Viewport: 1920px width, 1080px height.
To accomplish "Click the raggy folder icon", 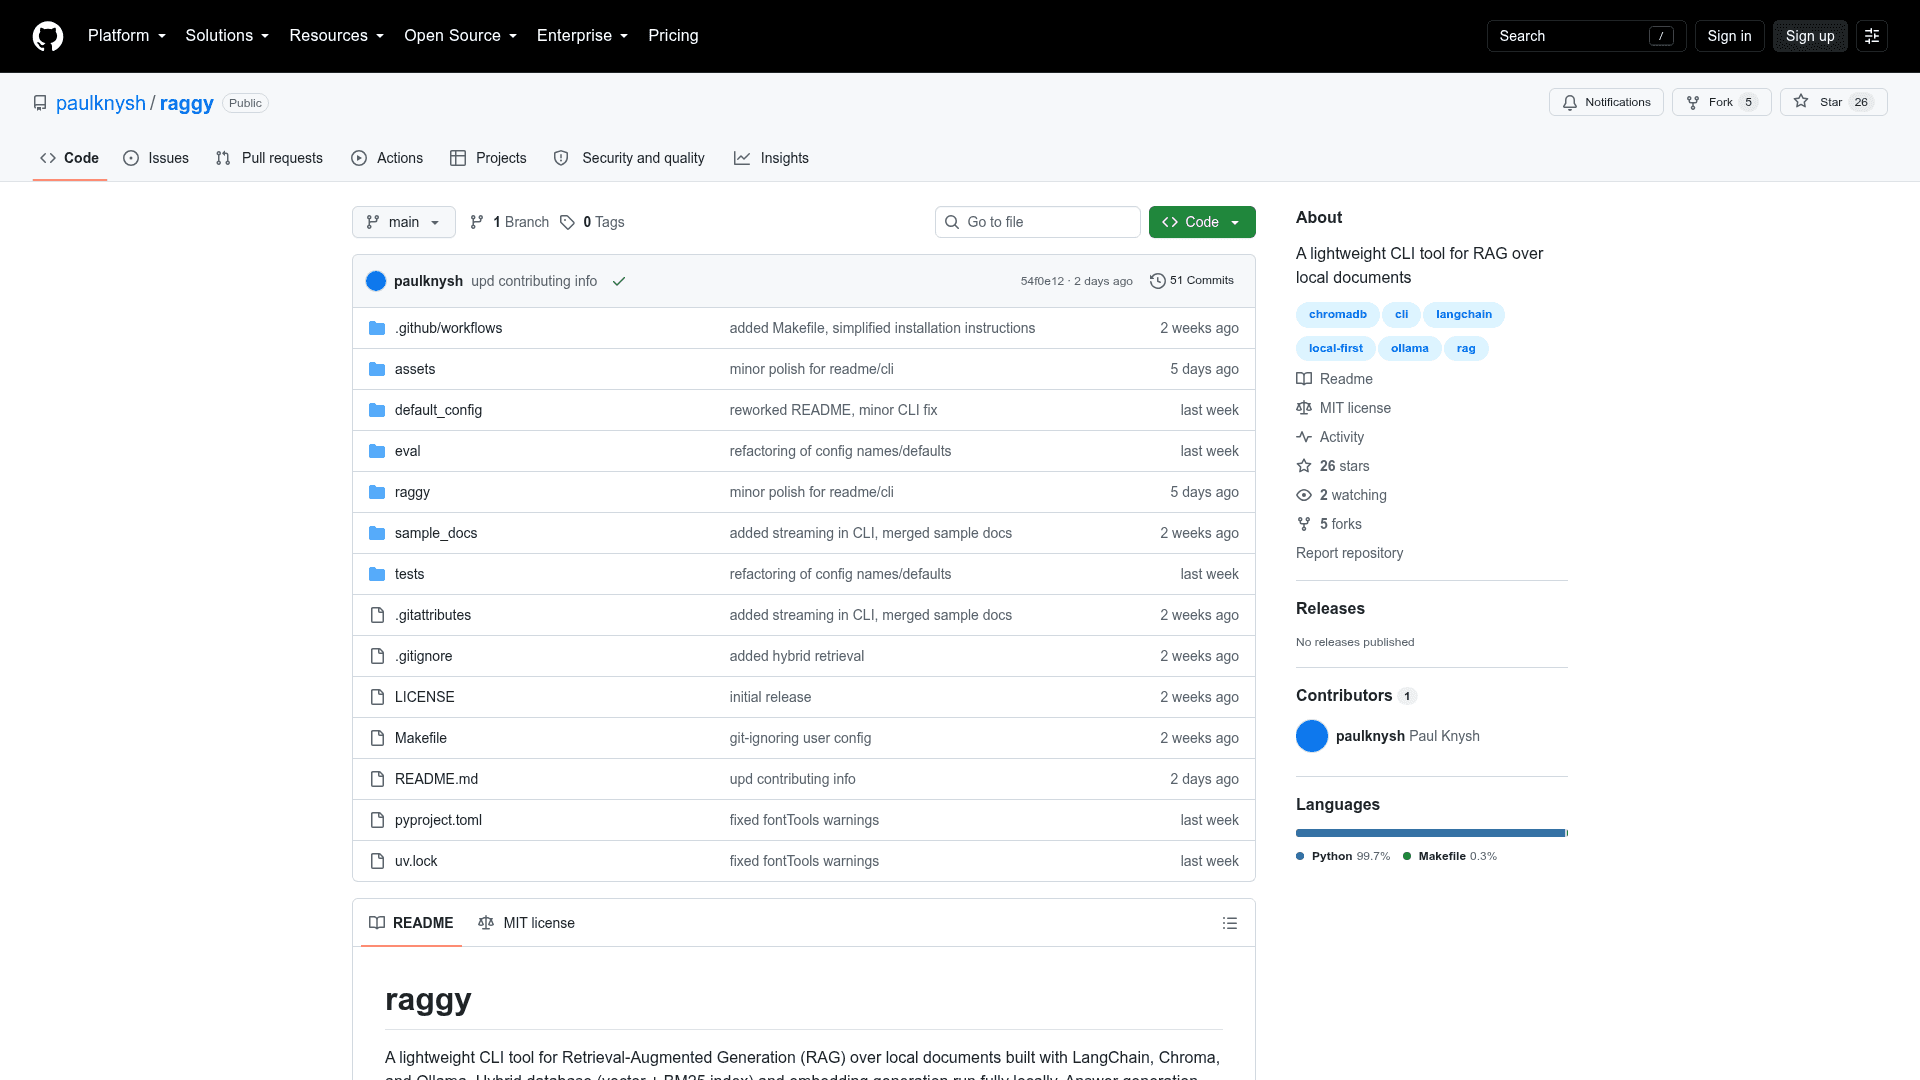I will tap(377, 492).
